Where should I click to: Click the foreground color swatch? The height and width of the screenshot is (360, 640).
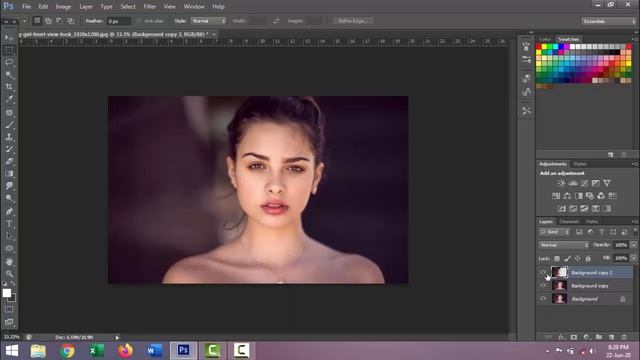(7, 293)
